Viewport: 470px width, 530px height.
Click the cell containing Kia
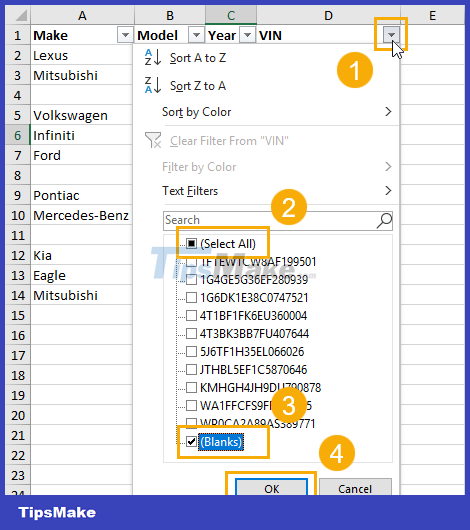tap(81, 255)
